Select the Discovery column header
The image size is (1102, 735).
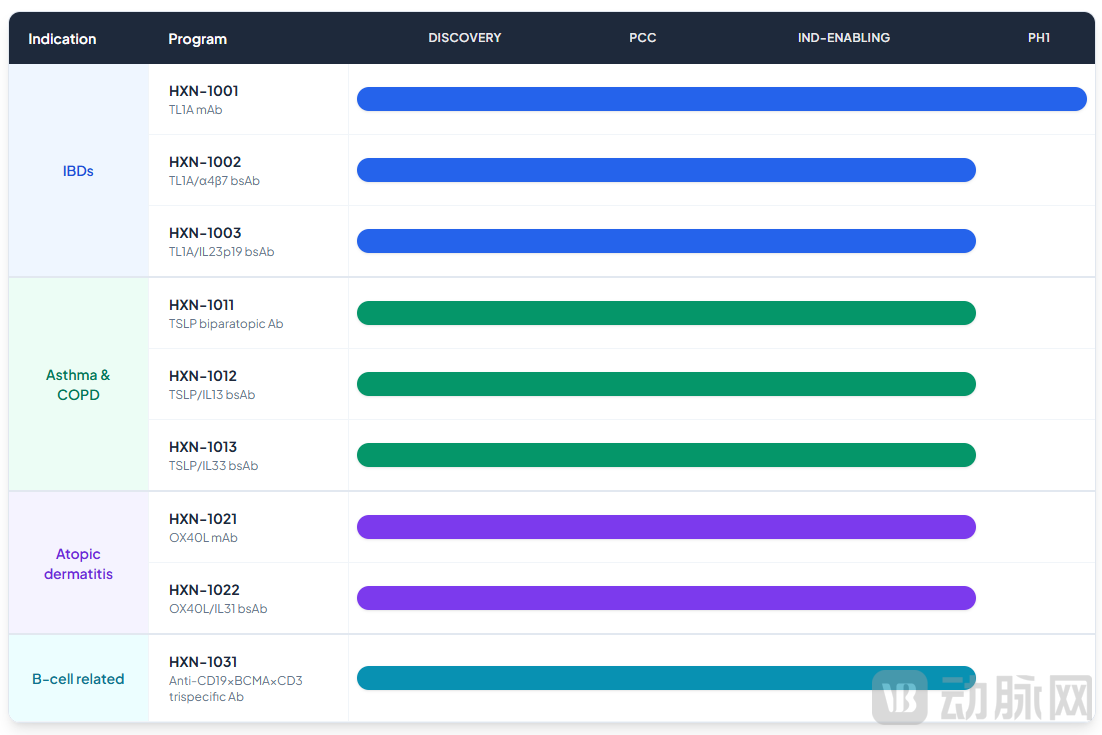click(464, 38)
